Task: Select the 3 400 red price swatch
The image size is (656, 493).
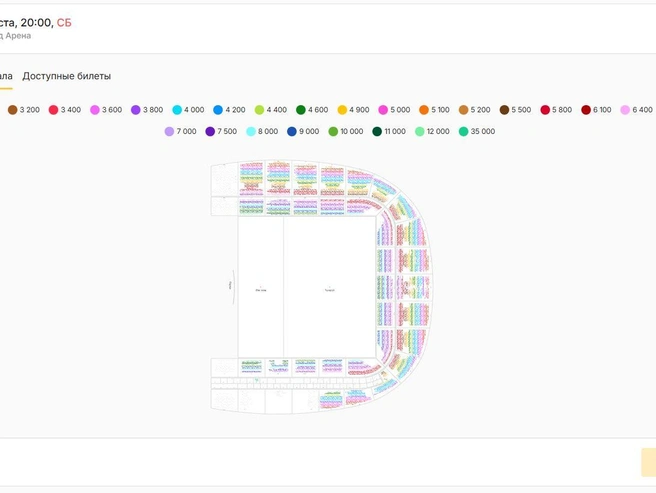Action: [53, 110]
